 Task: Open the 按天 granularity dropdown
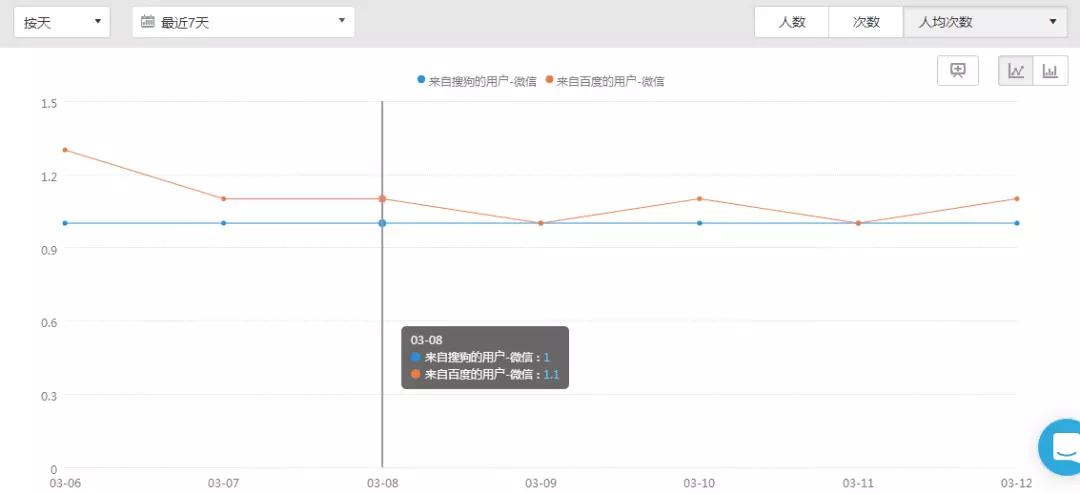click(x=62, y=22)
